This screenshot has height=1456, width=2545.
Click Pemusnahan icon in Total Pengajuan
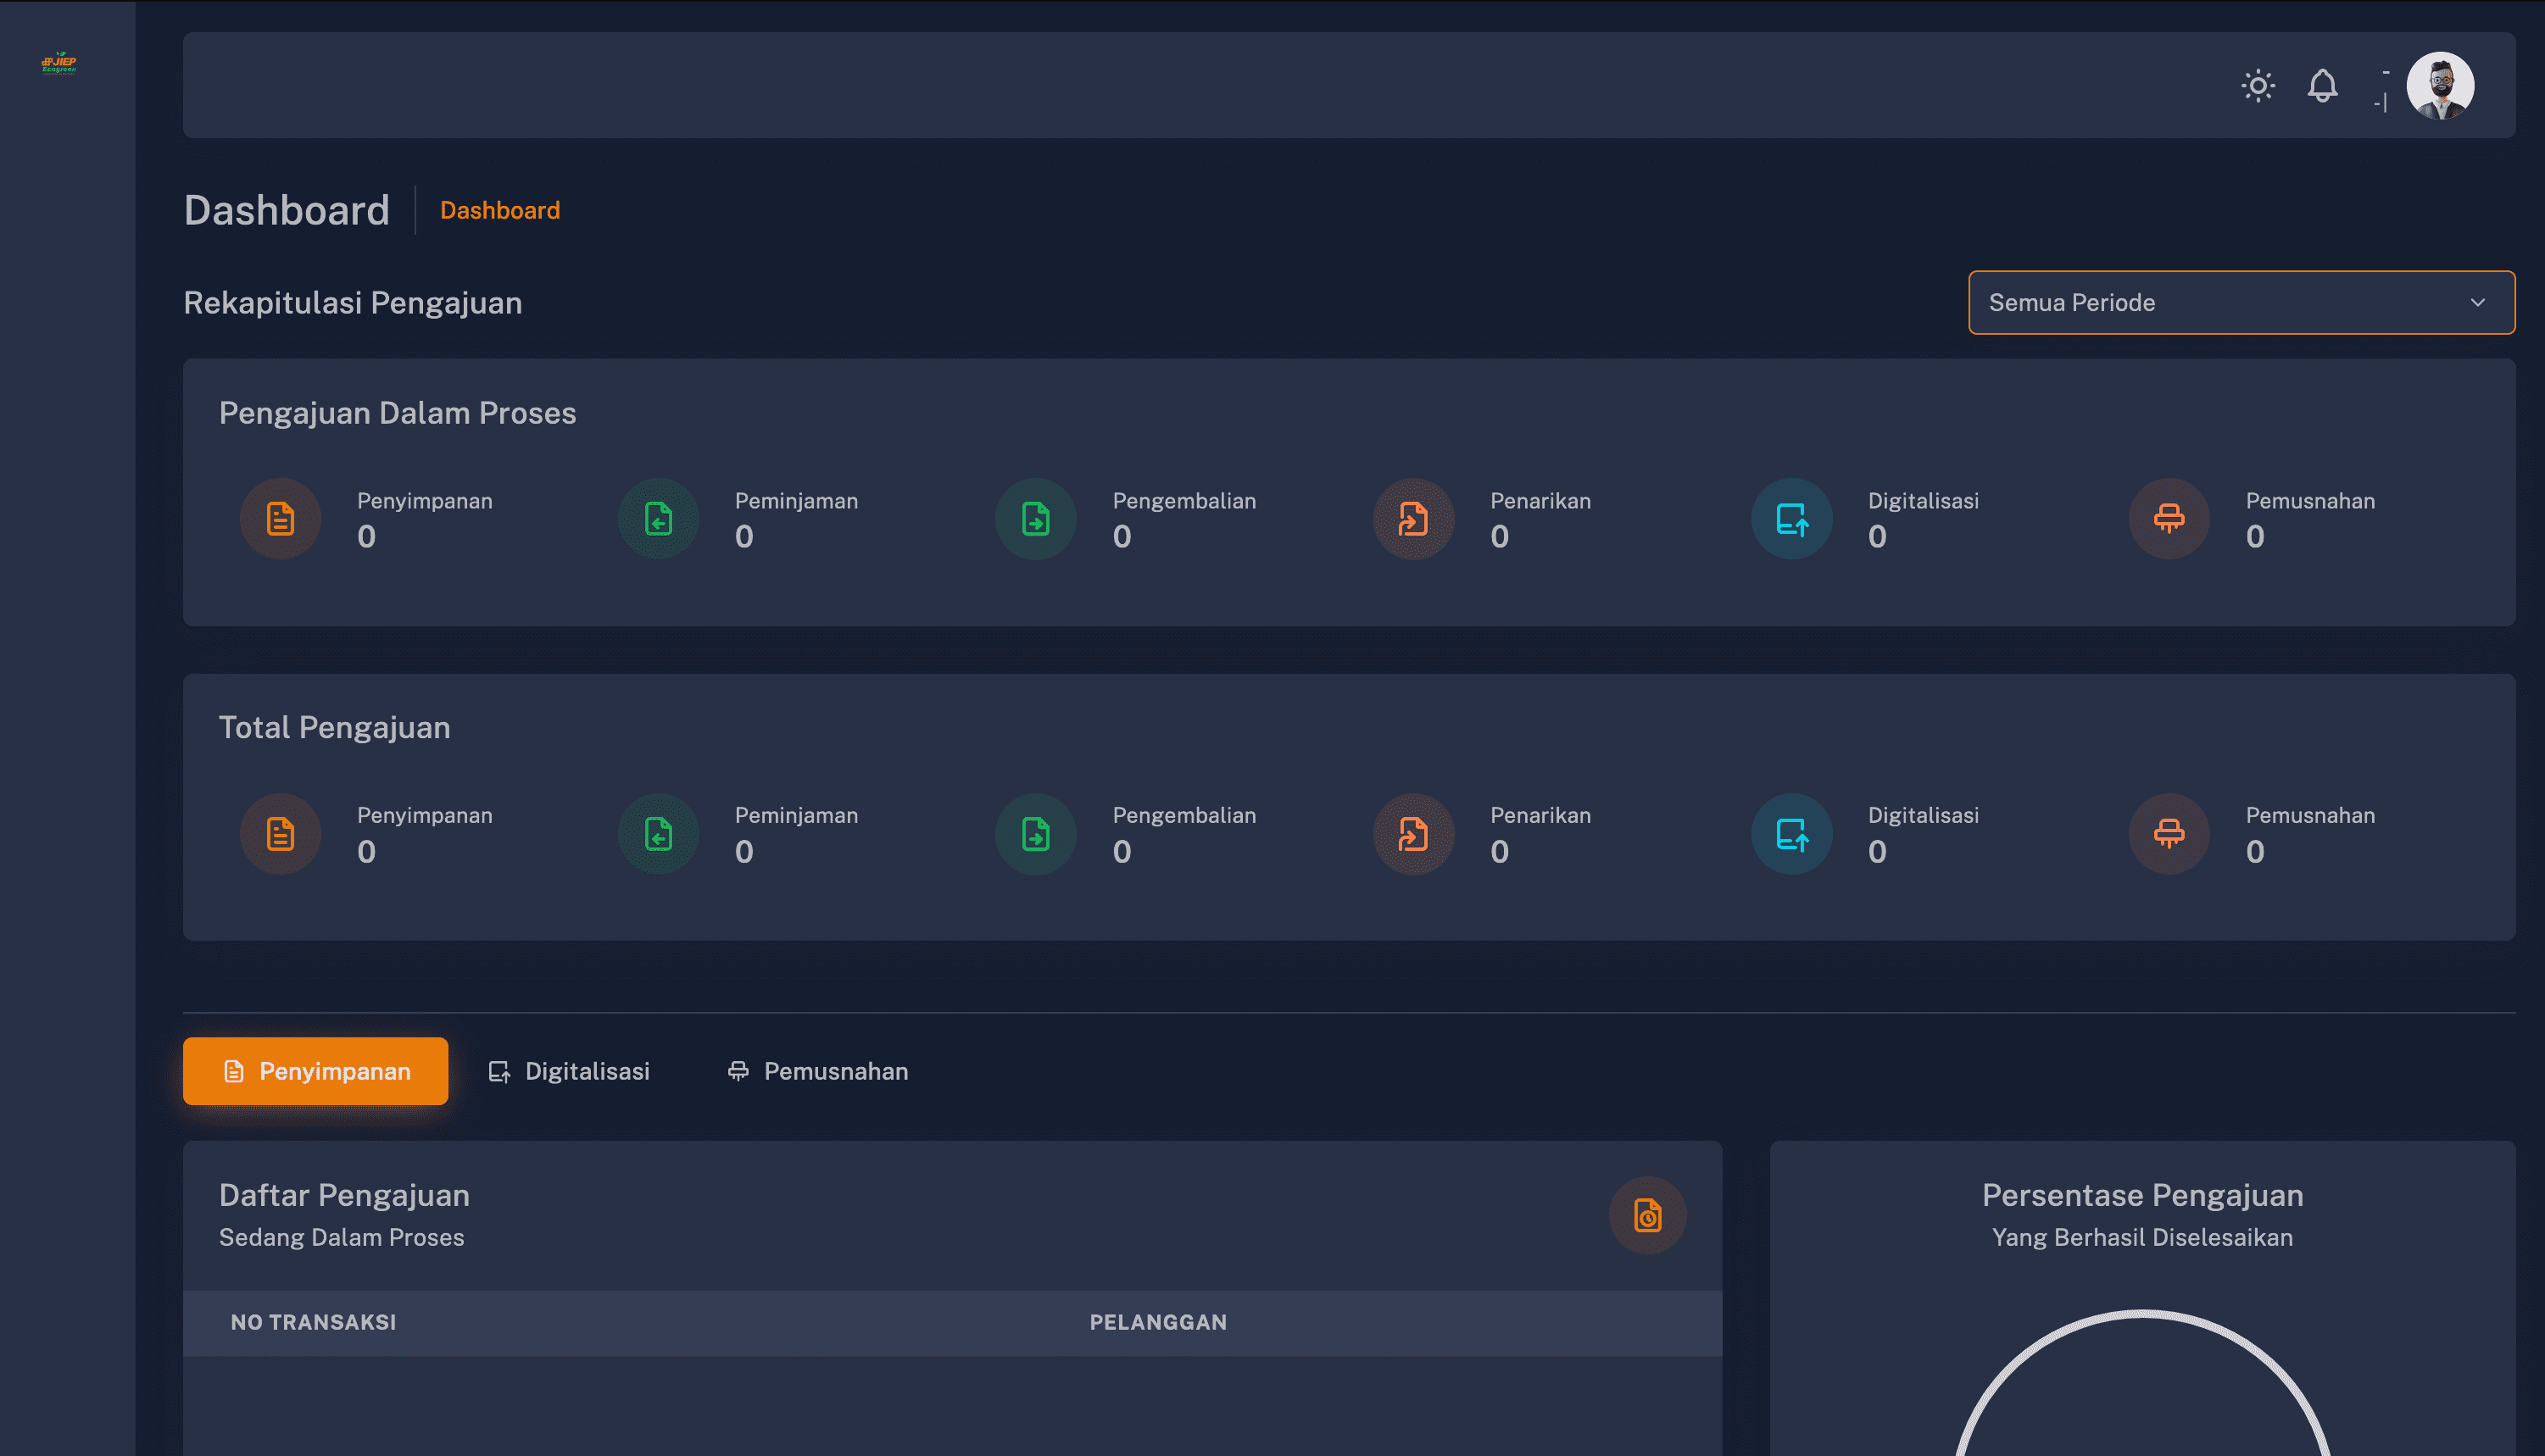click(2169, 834)
